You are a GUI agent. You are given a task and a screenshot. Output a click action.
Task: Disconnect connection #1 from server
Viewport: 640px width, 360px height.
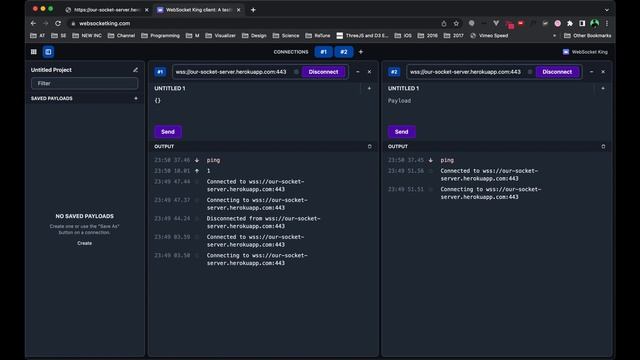point(323,72)
